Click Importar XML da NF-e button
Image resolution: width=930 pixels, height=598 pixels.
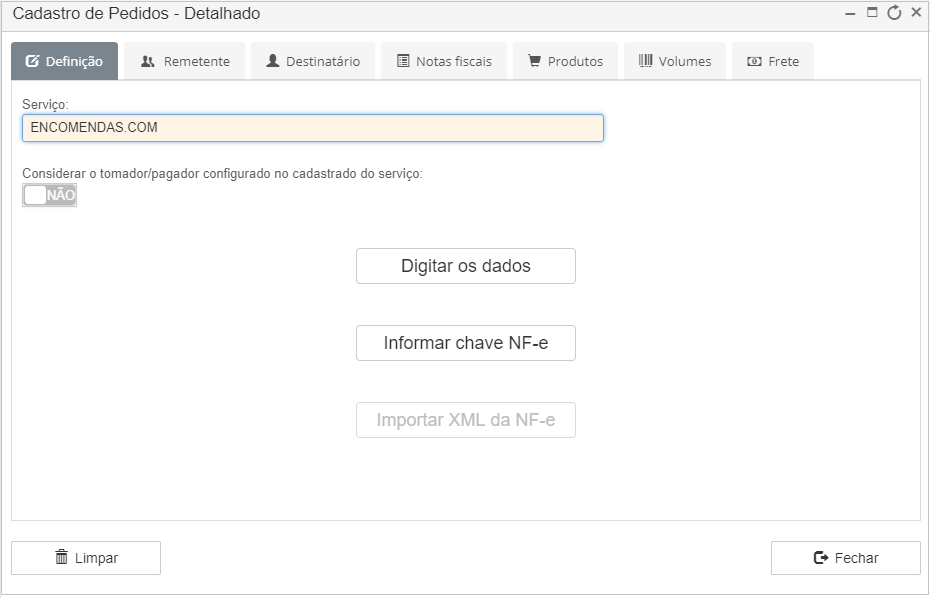[466, 420]
